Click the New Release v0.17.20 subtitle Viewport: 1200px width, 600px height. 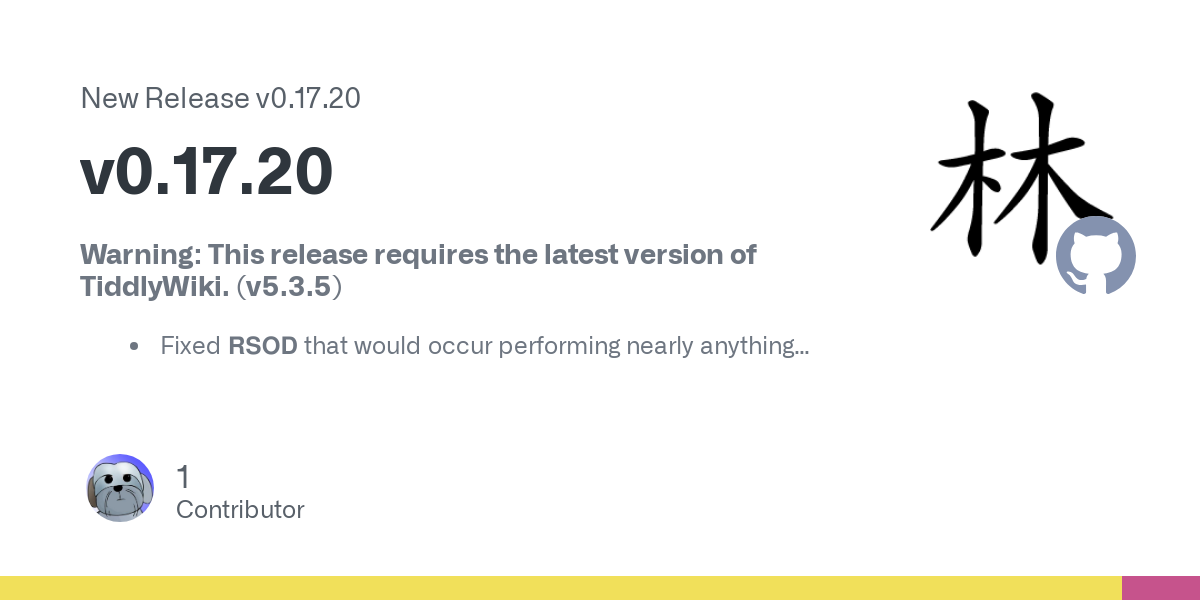pos(220,98)
